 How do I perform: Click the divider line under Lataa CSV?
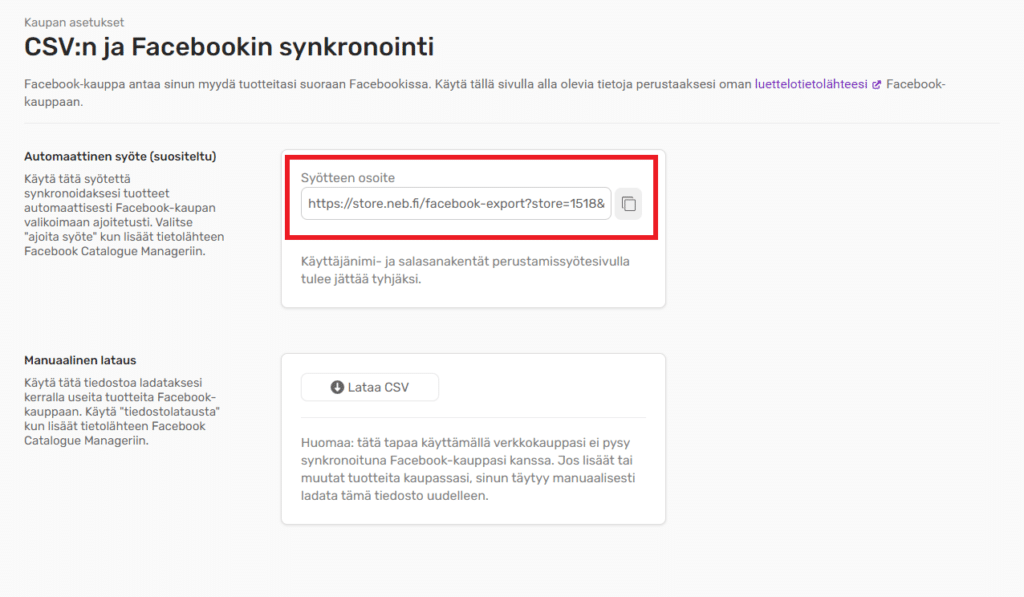(x=473, y=417)
